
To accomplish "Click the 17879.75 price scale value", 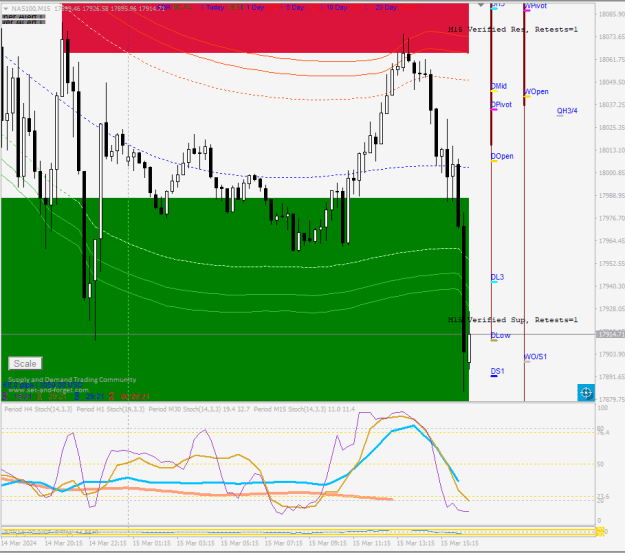I will pyautogui.click(x=611, y=399).
